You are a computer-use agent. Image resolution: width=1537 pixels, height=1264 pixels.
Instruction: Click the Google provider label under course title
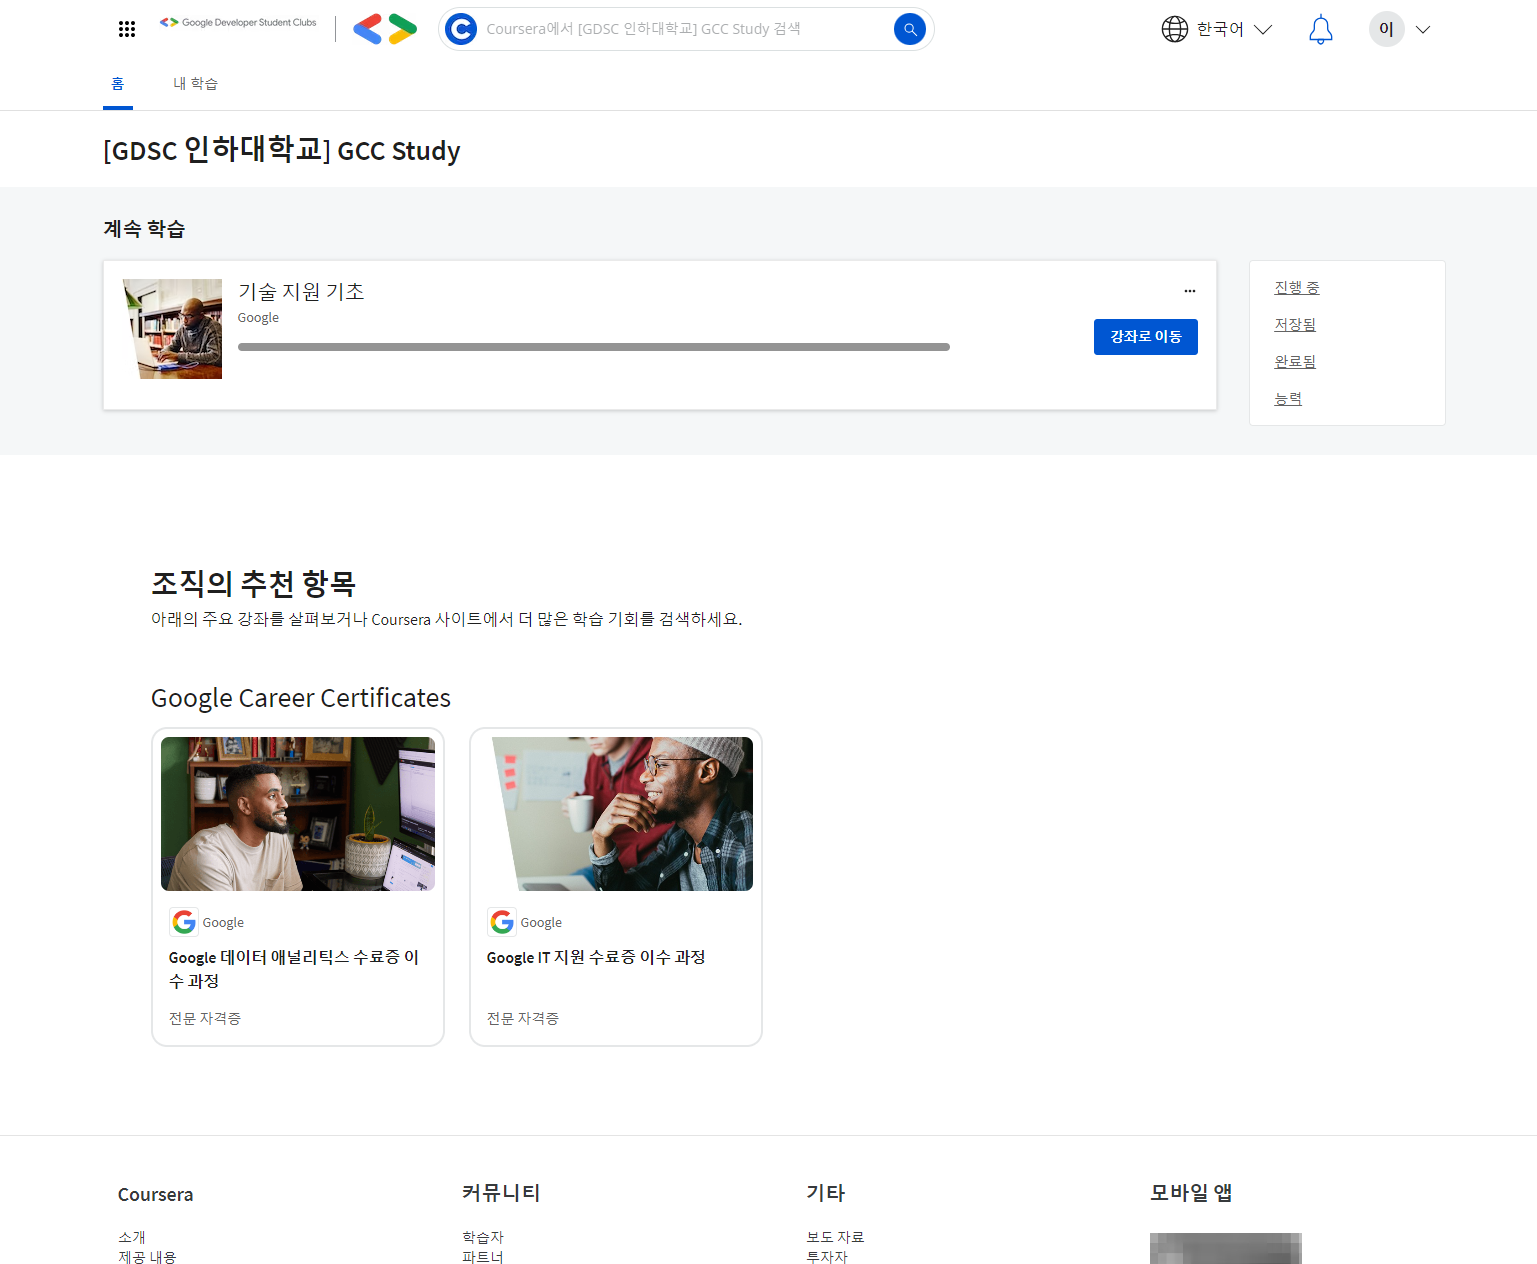(x=258, y=318)
